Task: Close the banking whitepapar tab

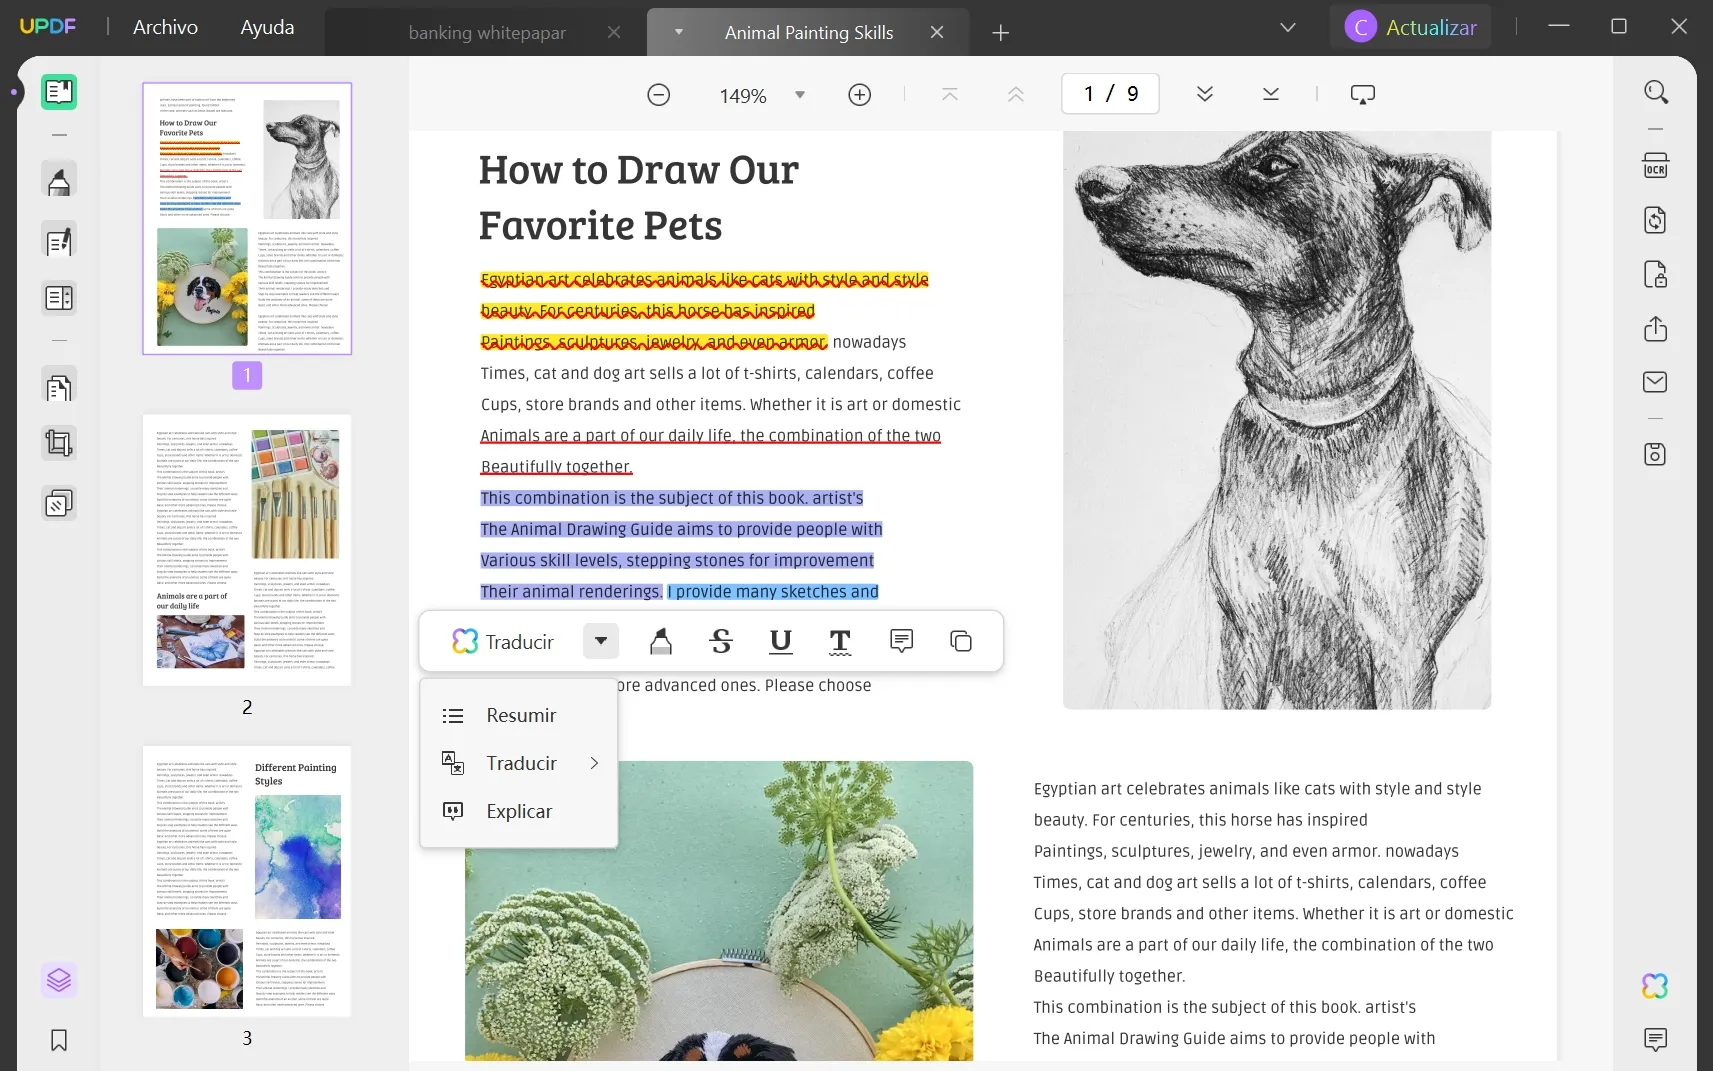Action: pos(614,33)
